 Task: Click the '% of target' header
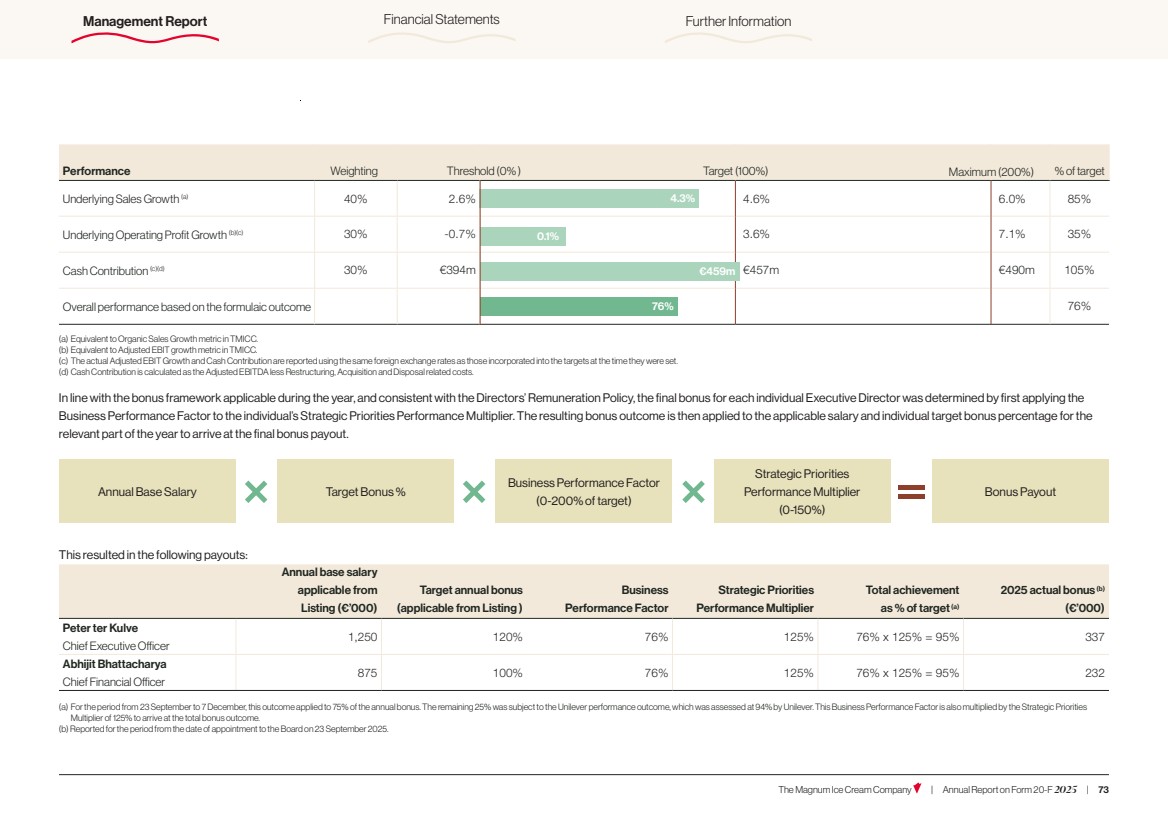(x=1079, y=171)
